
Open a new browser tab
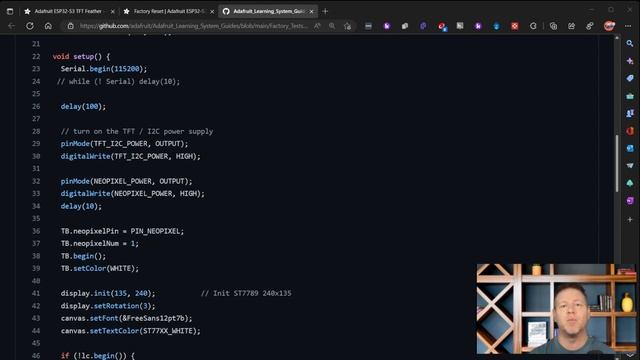pos(325,11)
